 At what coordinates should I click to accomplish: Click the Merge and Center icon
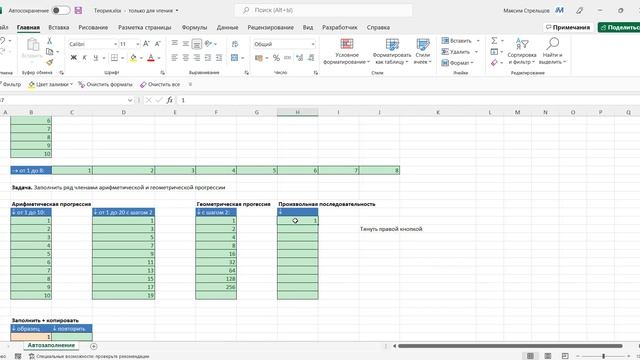234,58
